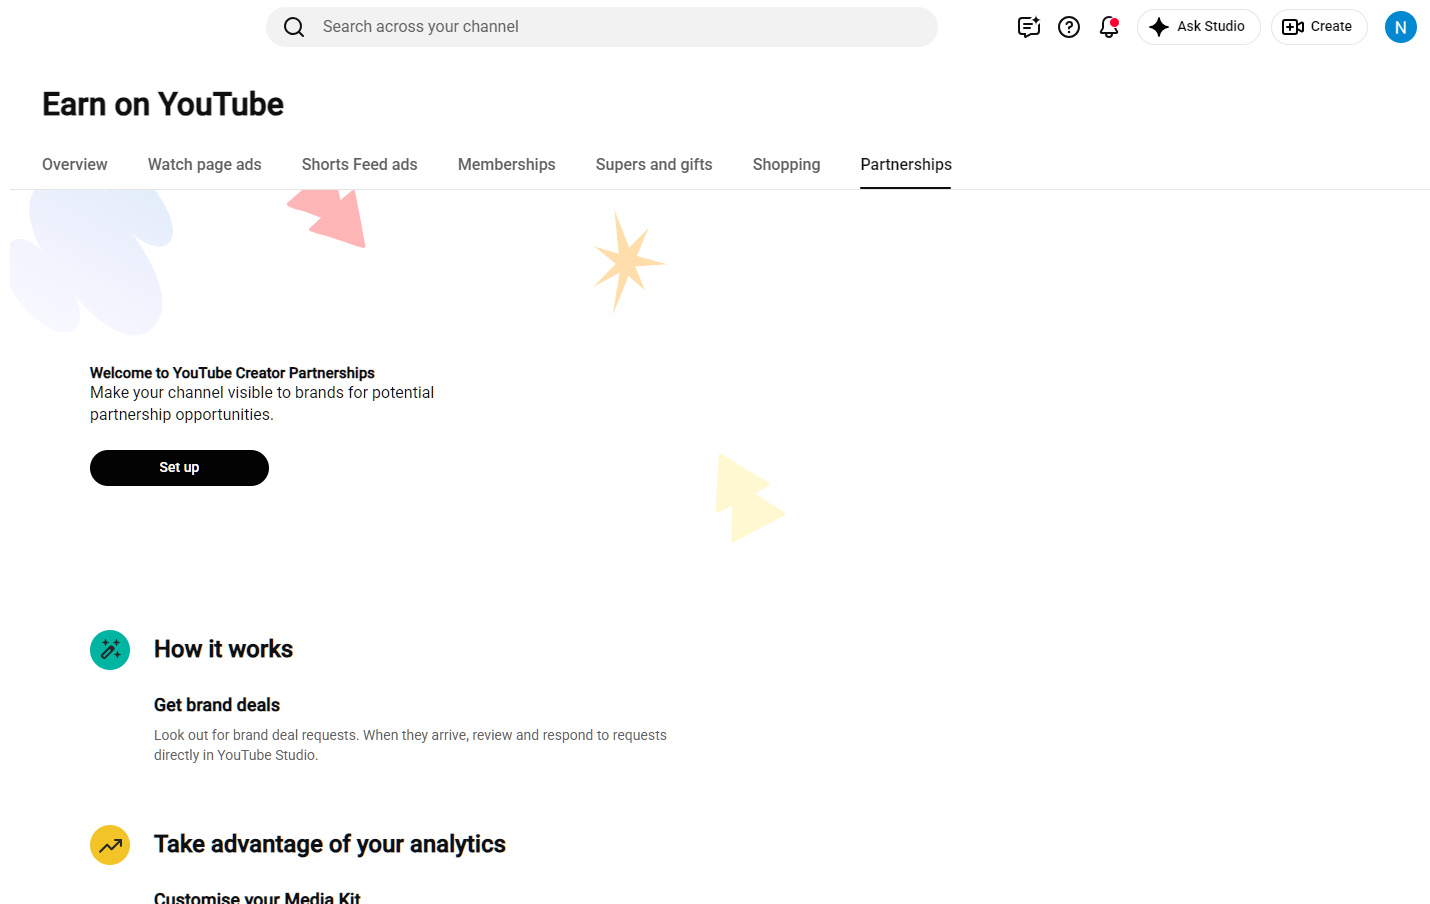Click the analytics trending arrow icon
The image size is (1430, 904).
coord(110,845)
